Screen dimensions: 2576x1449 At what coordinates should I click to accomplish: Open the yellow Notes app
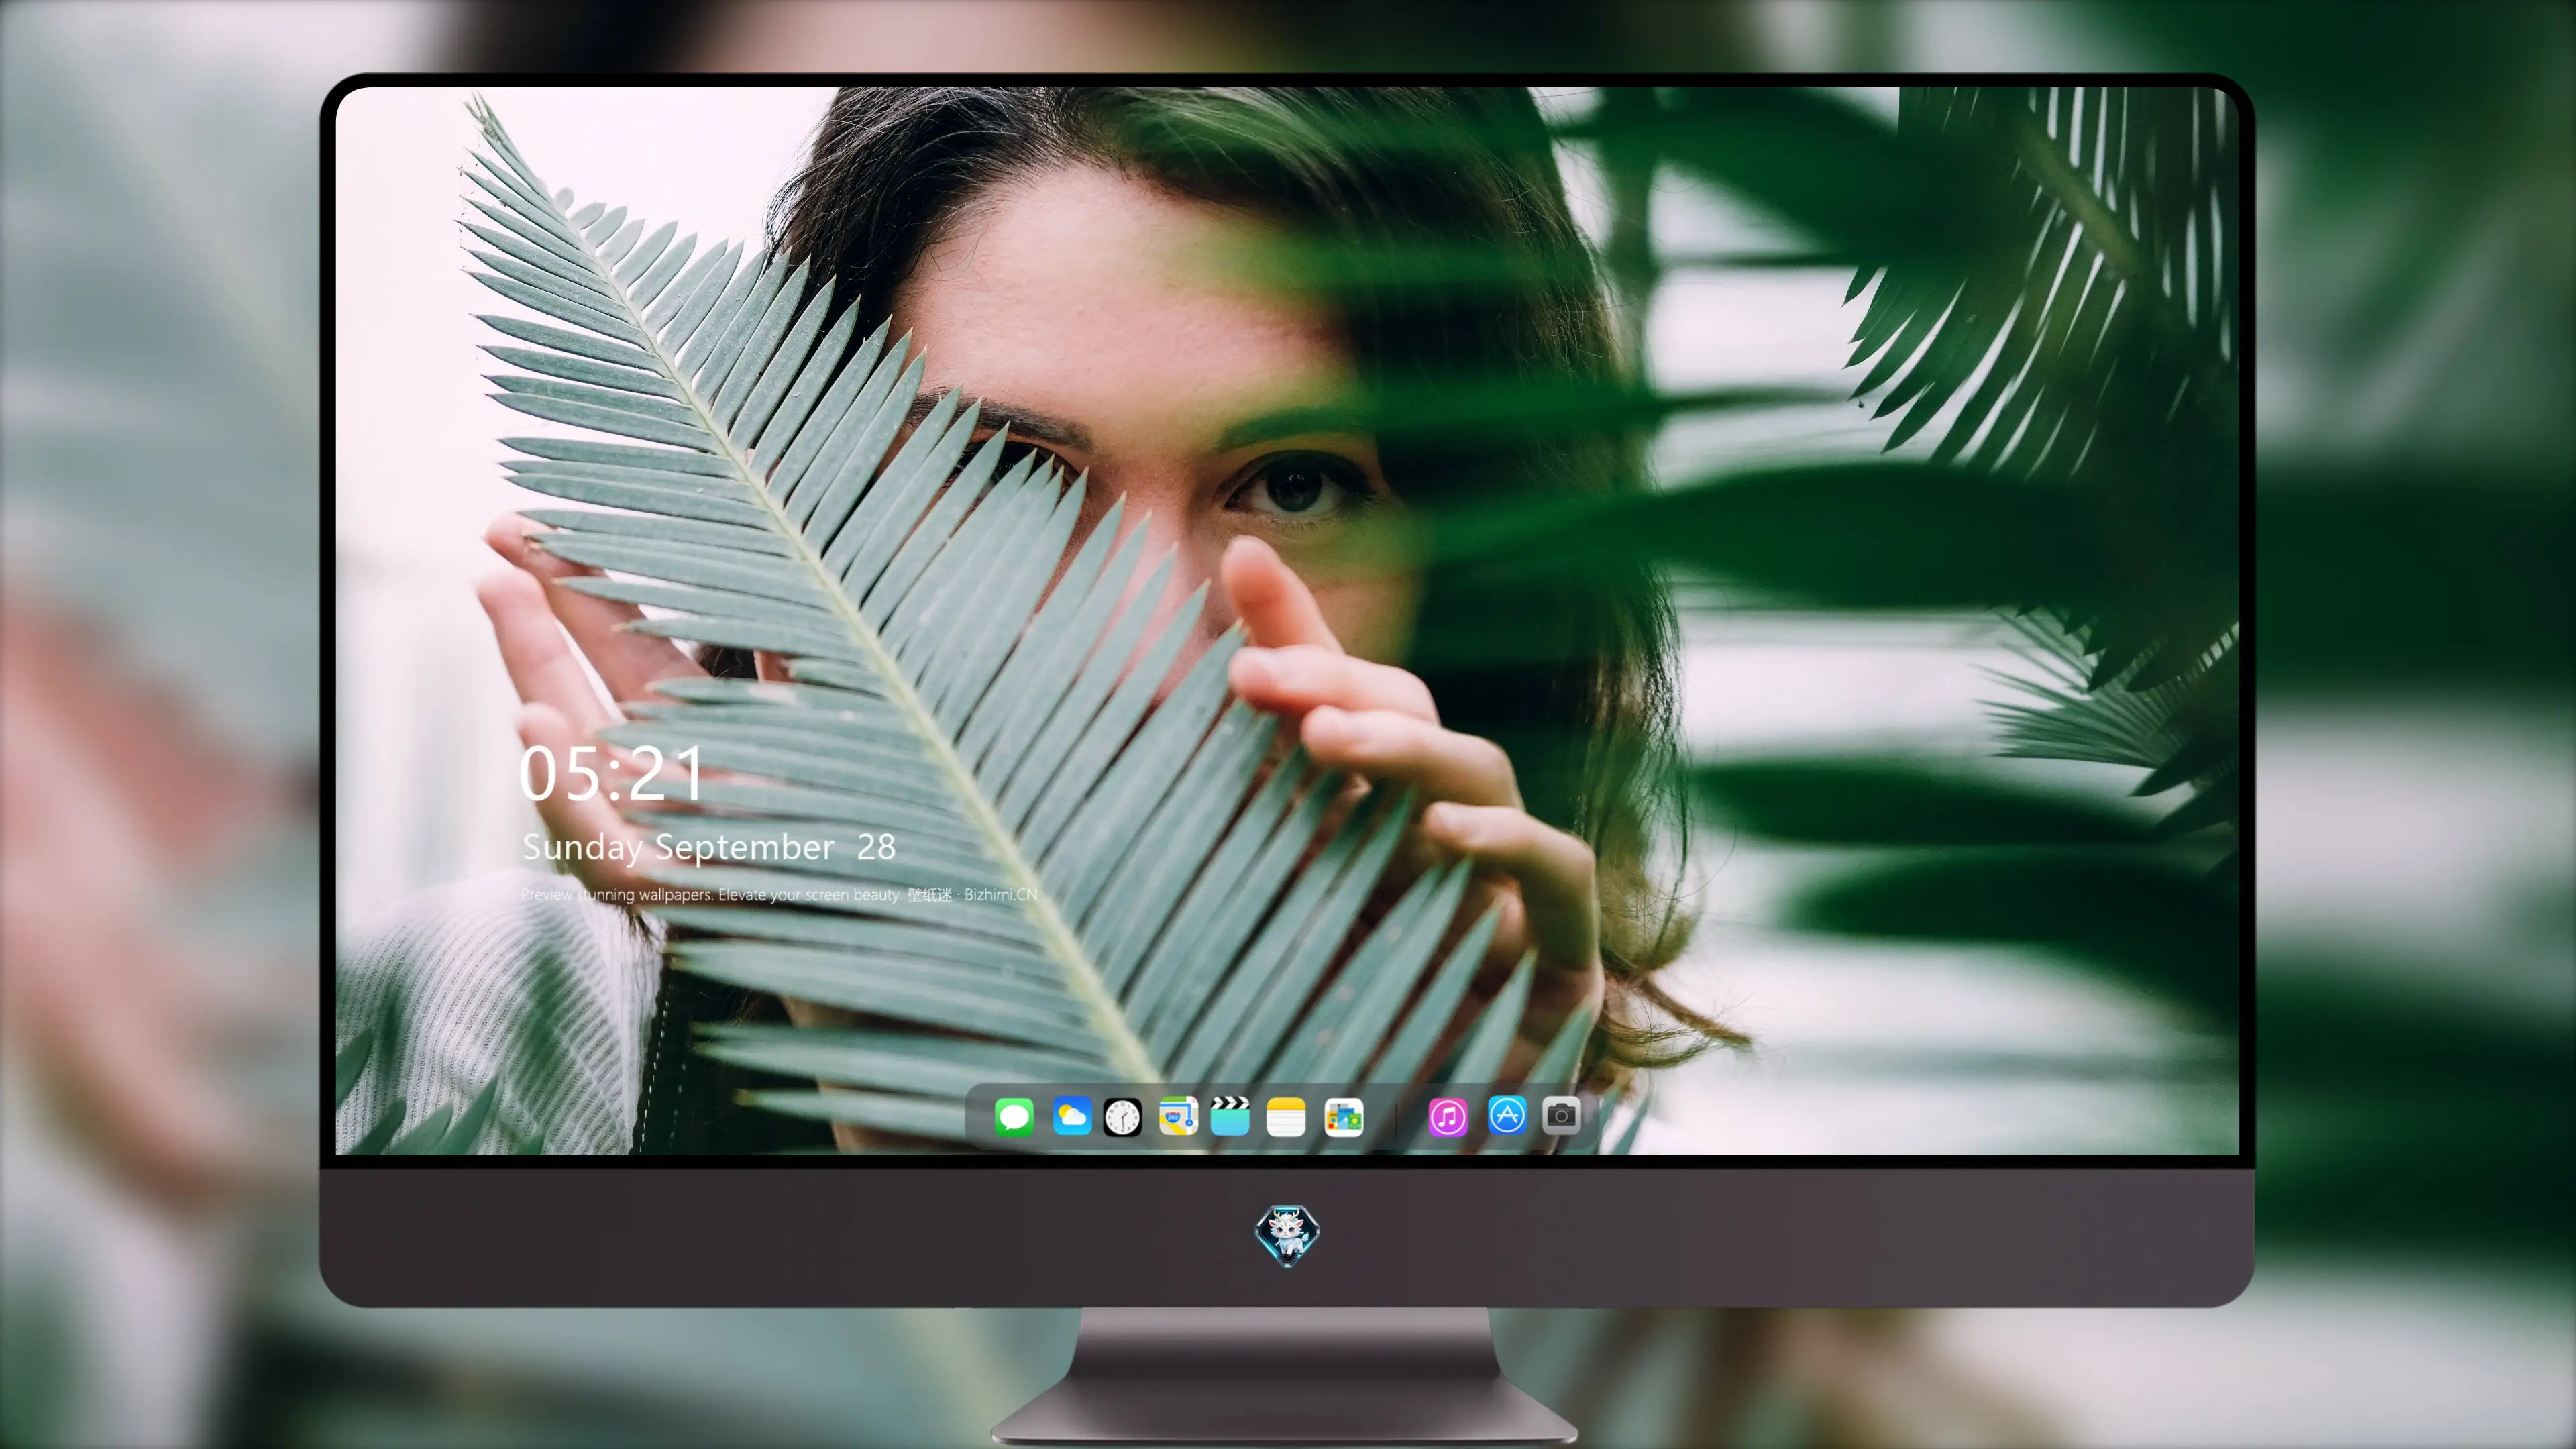tap(1286, 1116)
